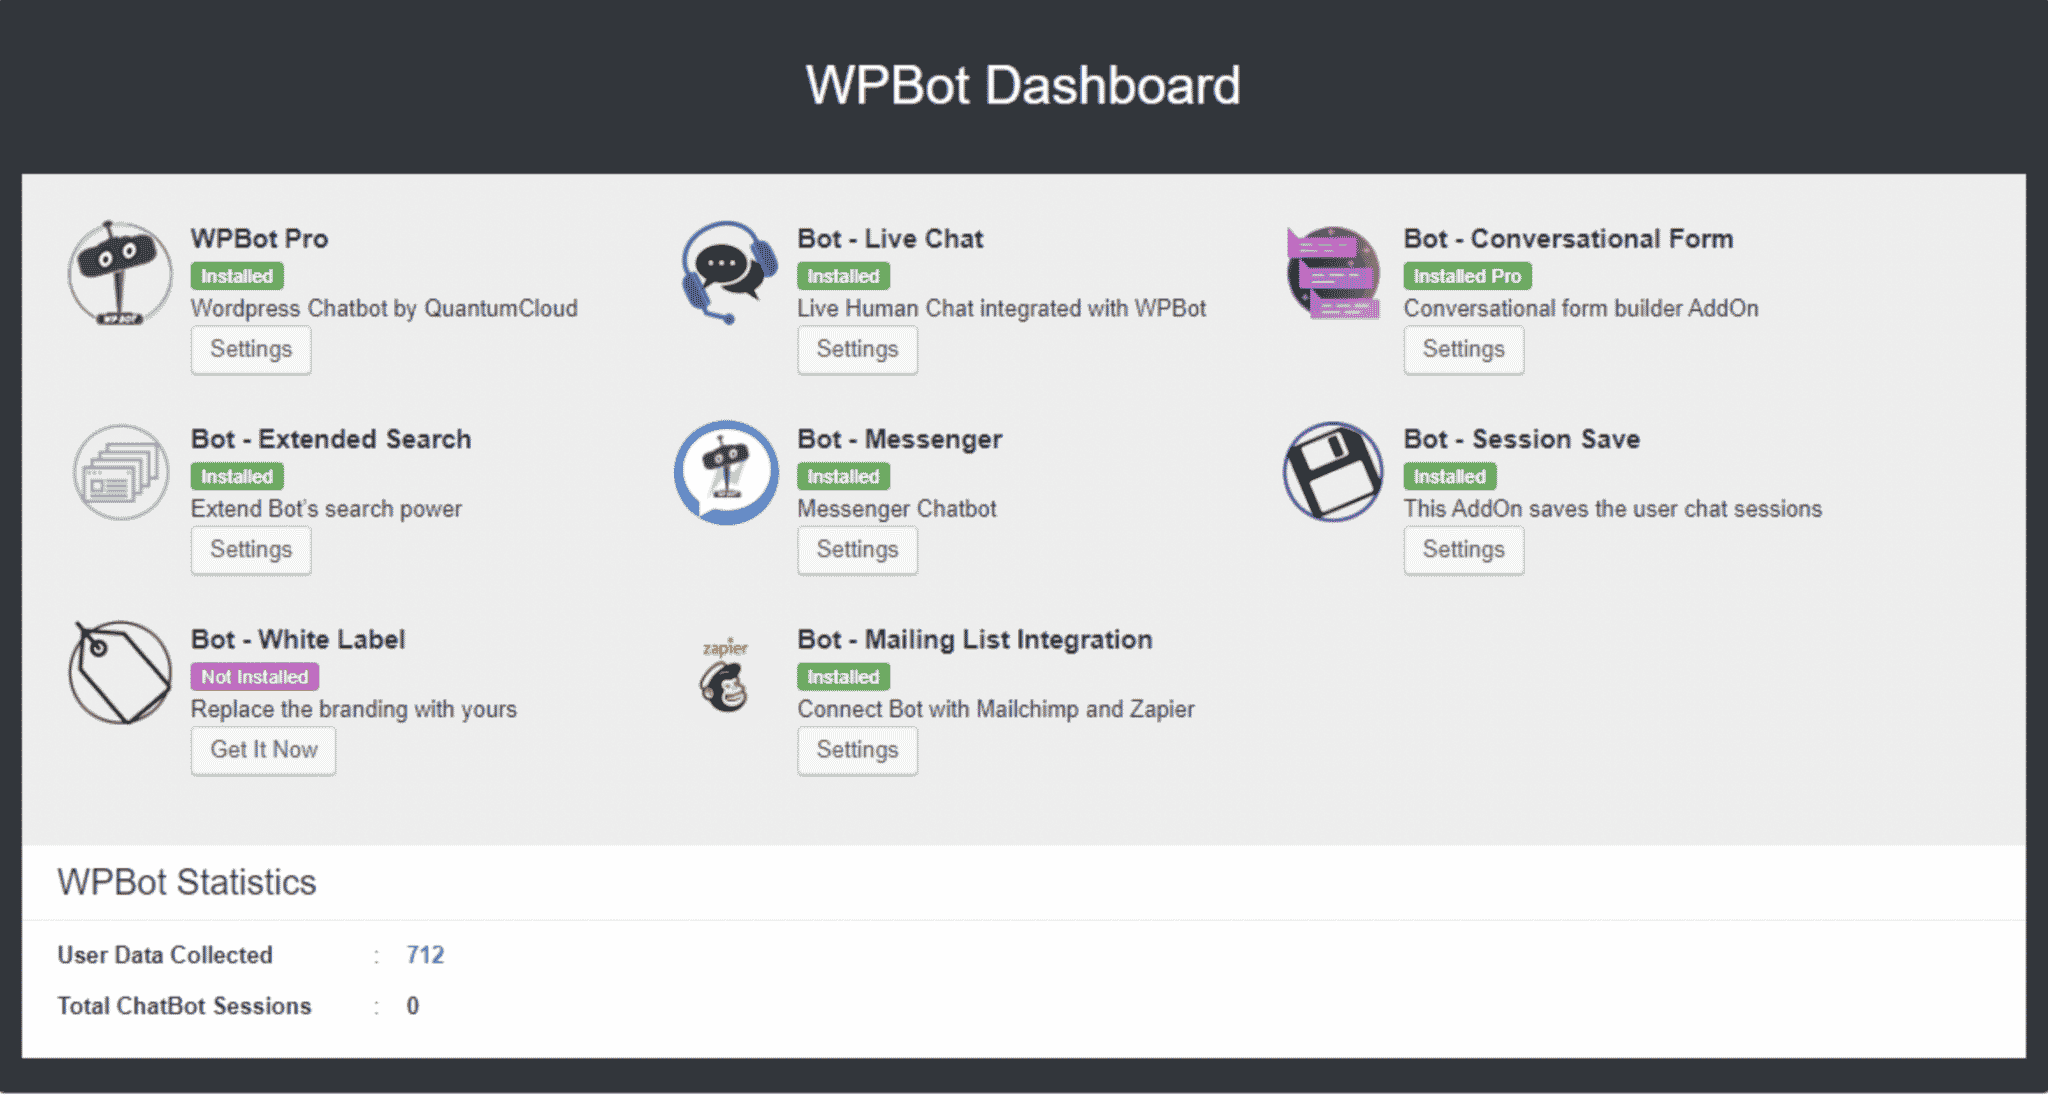Click the 712 User Data Collected link
The height and width of the screenshot is (1095, 2048).
point(425,955)
